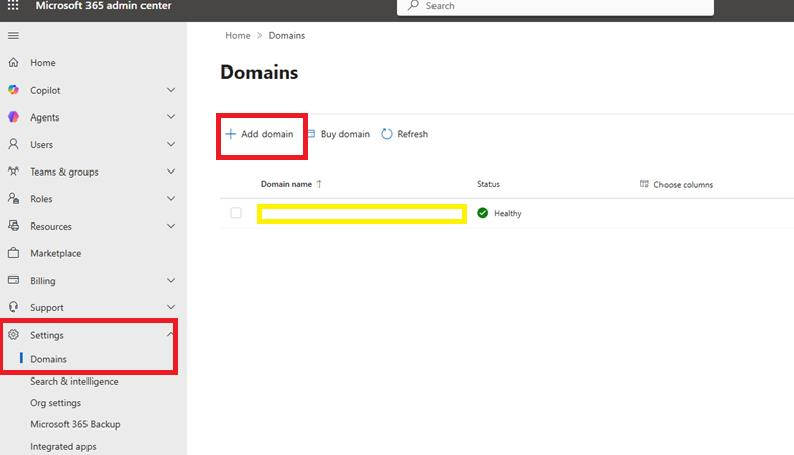Click the Add domain button
The image size is (794, 455).
pyautogui.click(x=259, y=134)
